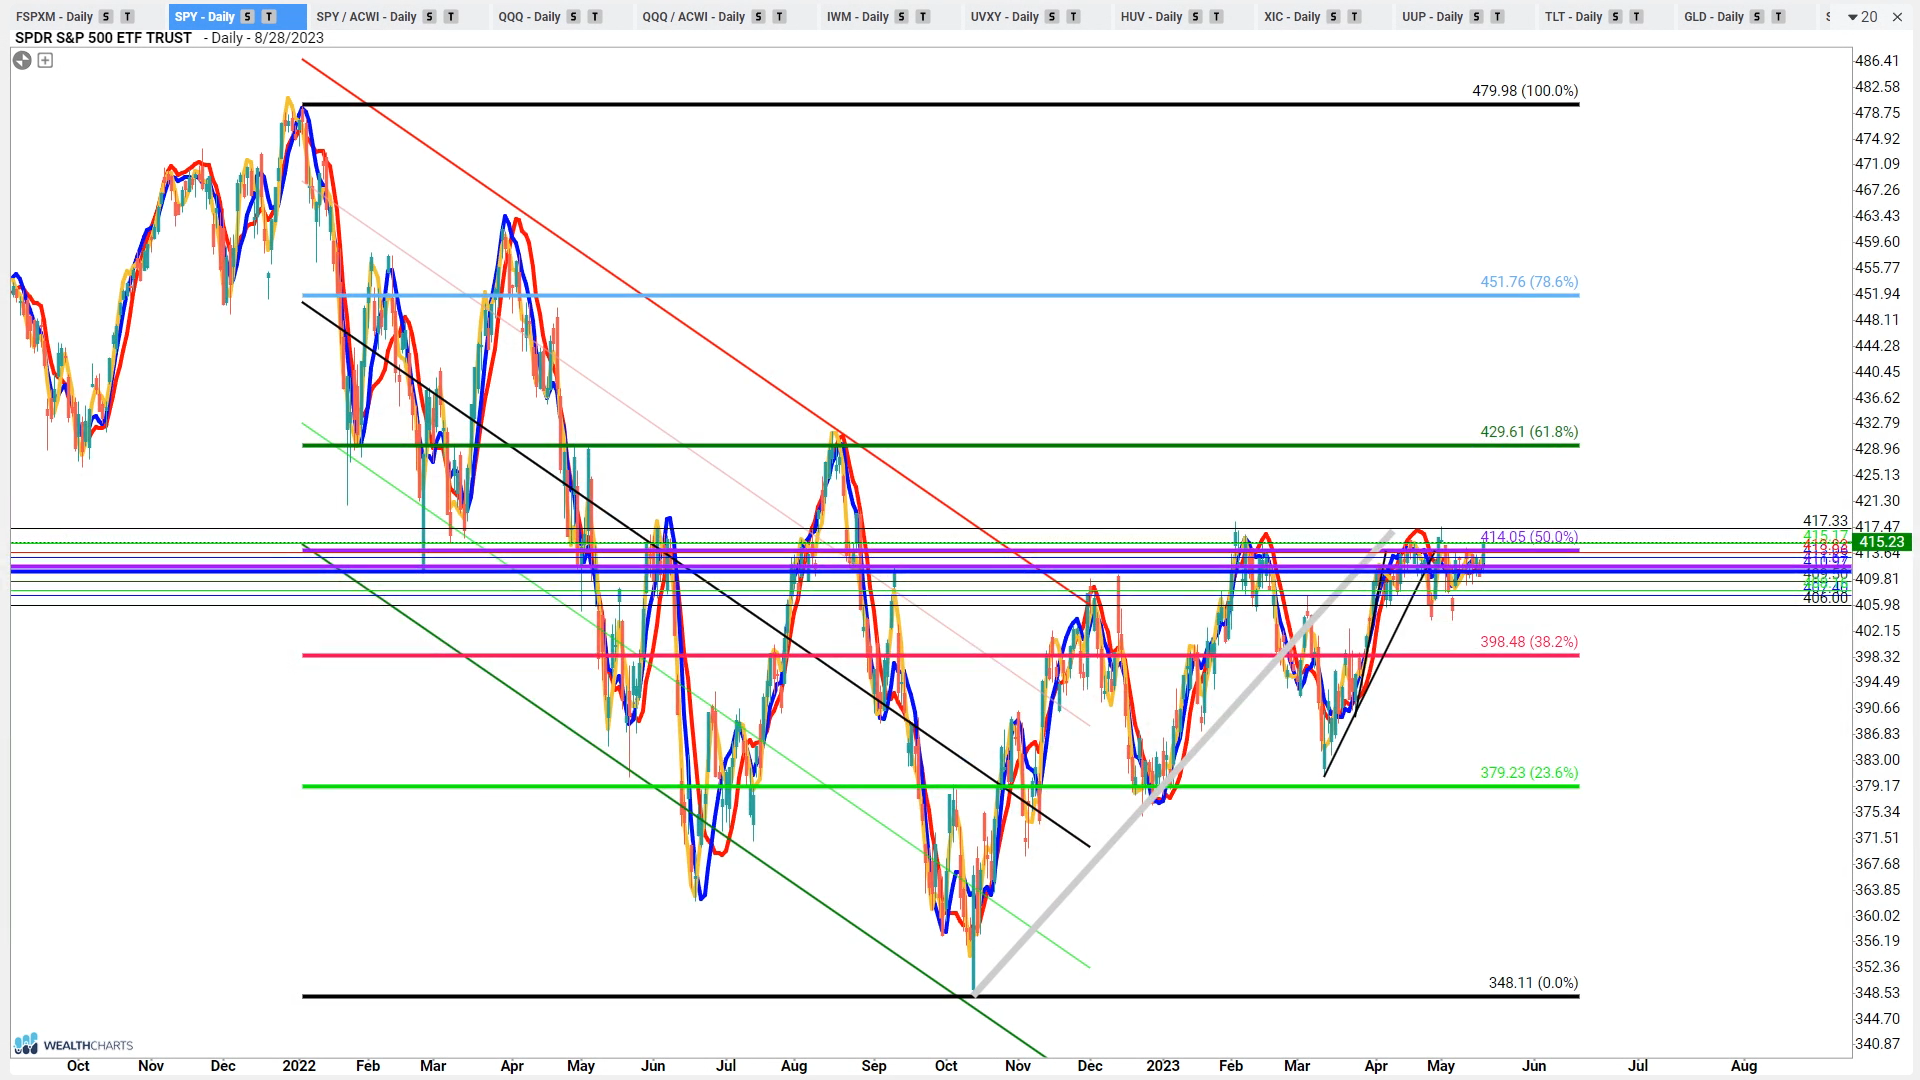The image size is (1920, 1080).
Task: Click the green 415.23 current price tag
Action: [x=1881, y=542]
